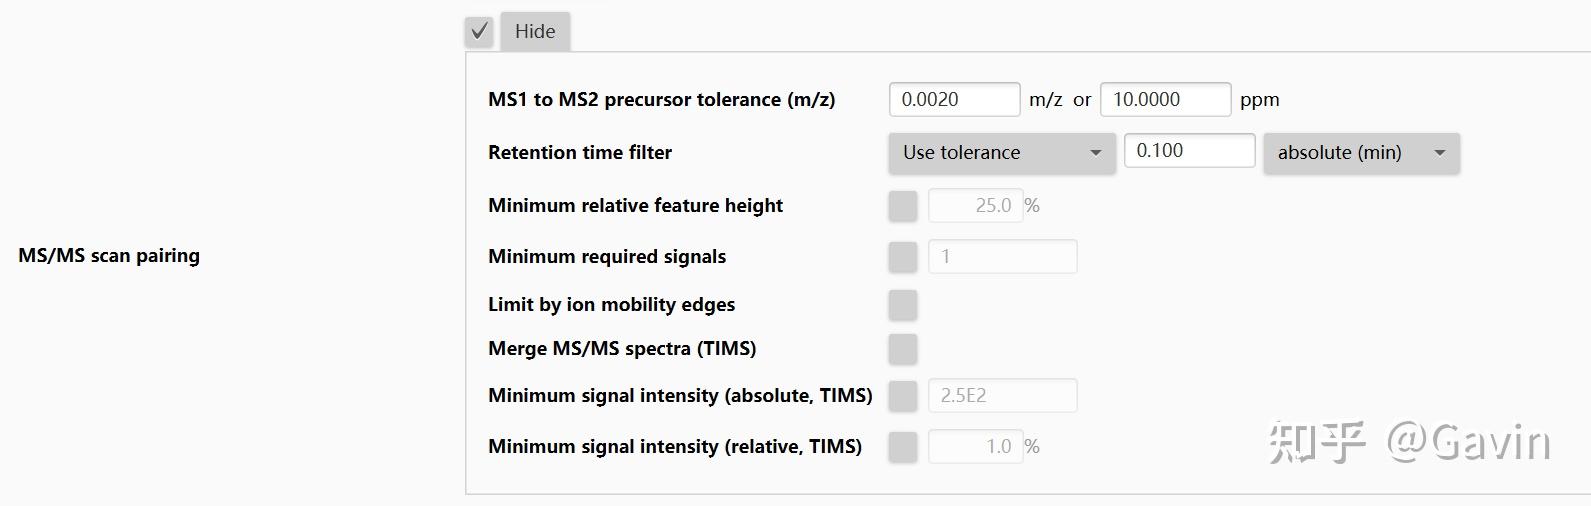Viewport: 1591px width, 506px height.
Task: Open the Use tolerance dropdown
Action: click(1001, 153)
